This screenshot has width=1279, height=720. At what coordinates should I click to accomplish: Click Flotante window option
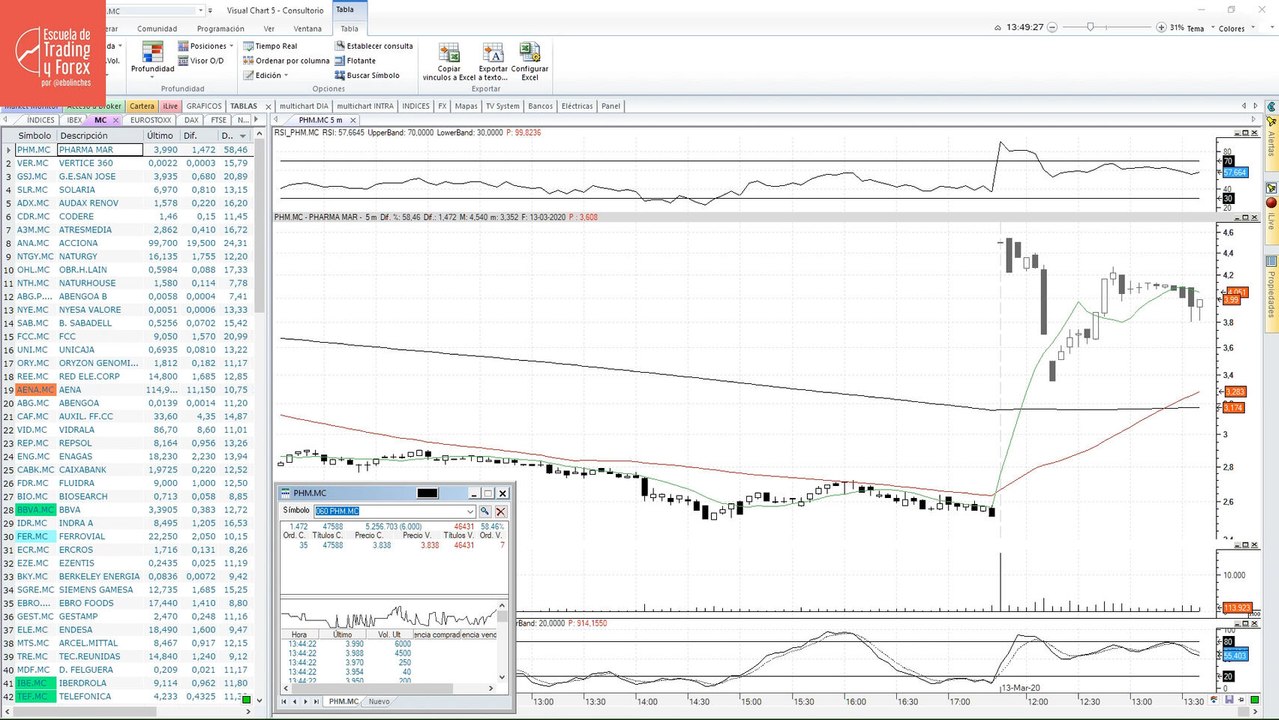coord(355,61)
